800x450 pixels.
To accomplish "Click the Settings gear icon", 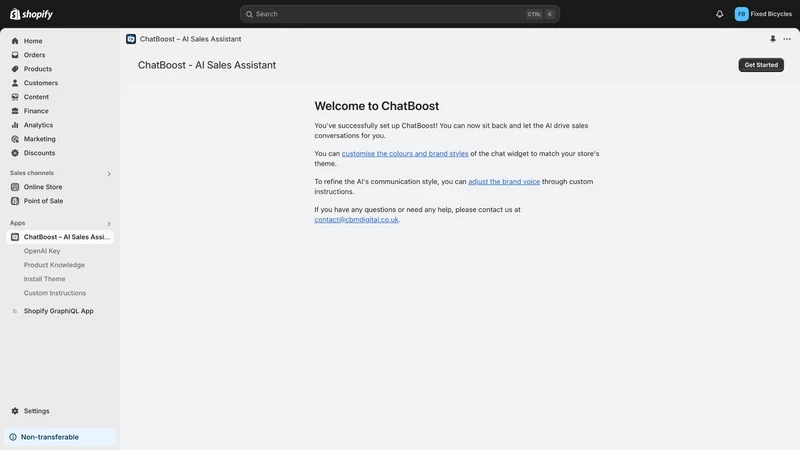I will [15, 411].
